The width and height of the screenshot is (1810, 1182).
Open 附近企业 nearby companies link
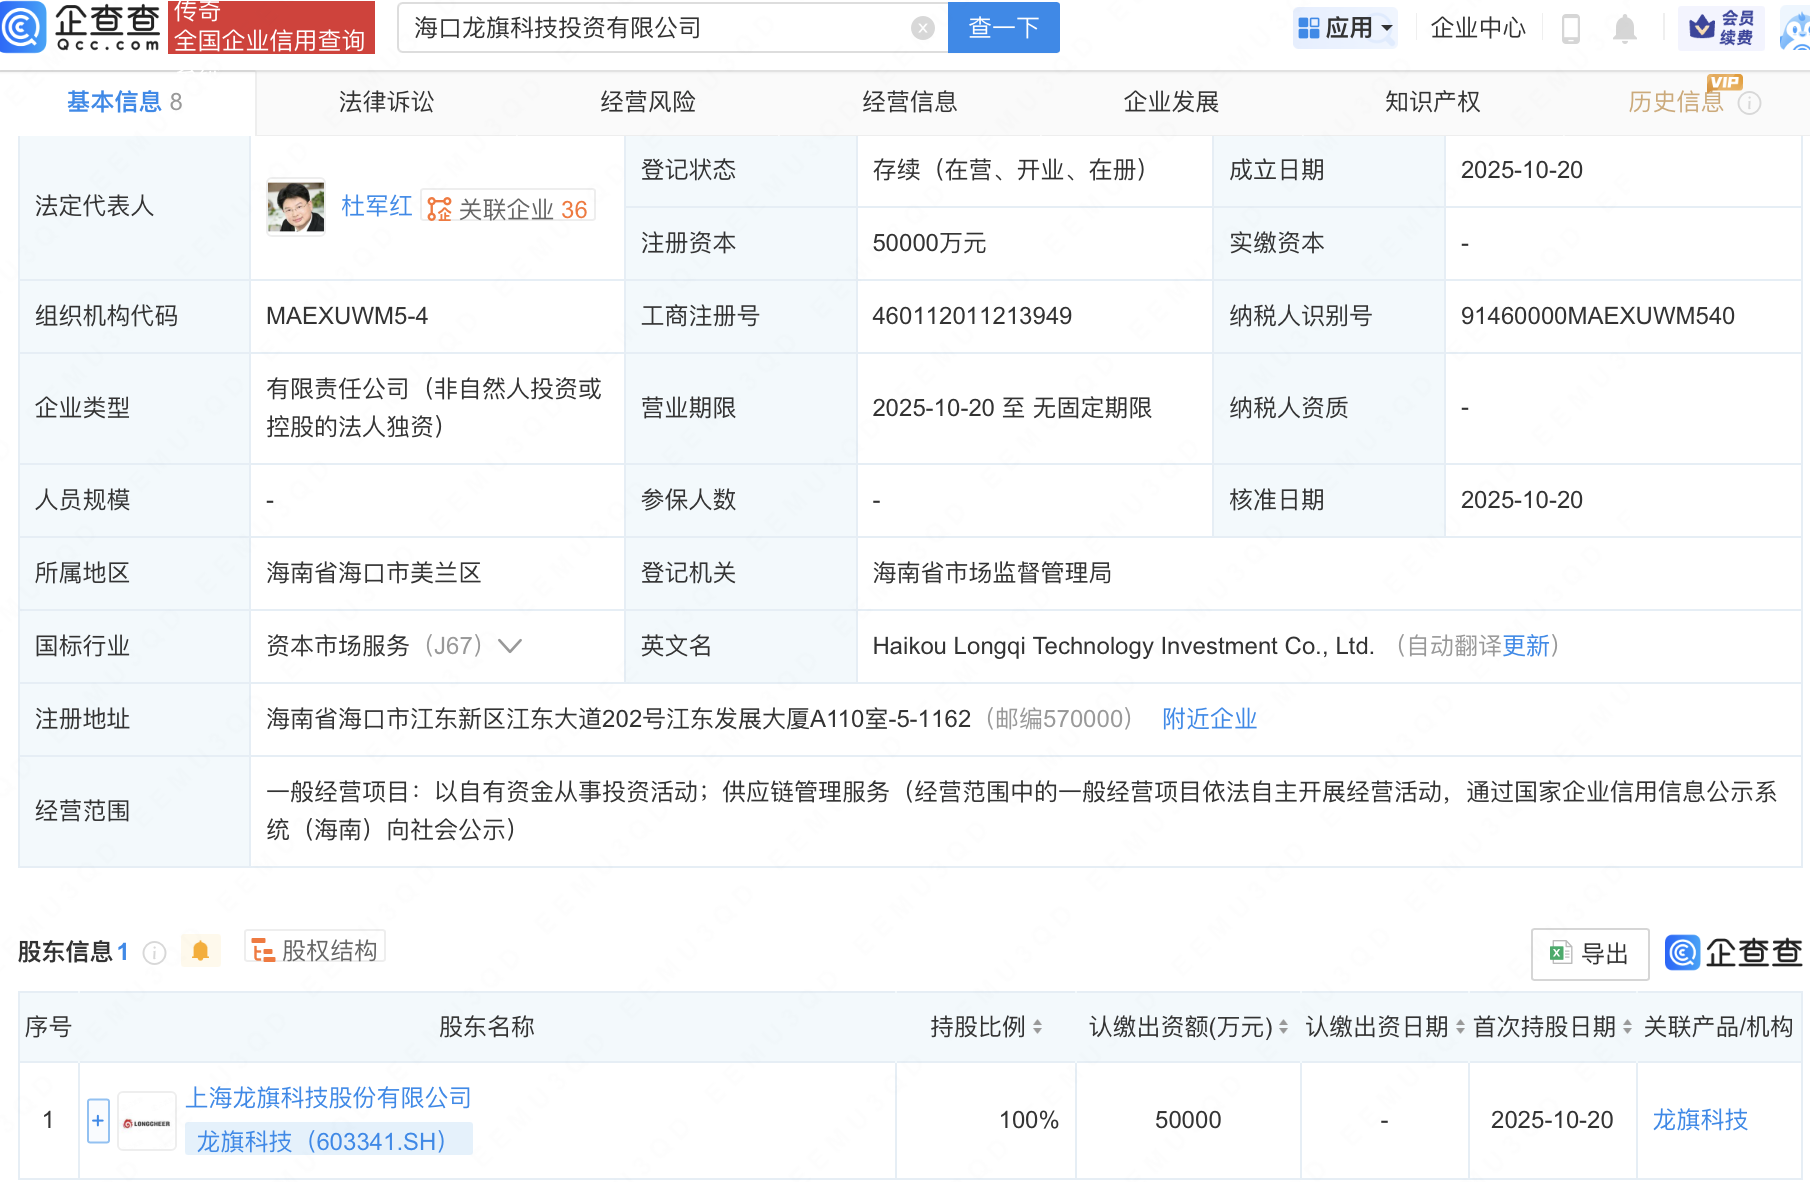tap(1209, 719)
